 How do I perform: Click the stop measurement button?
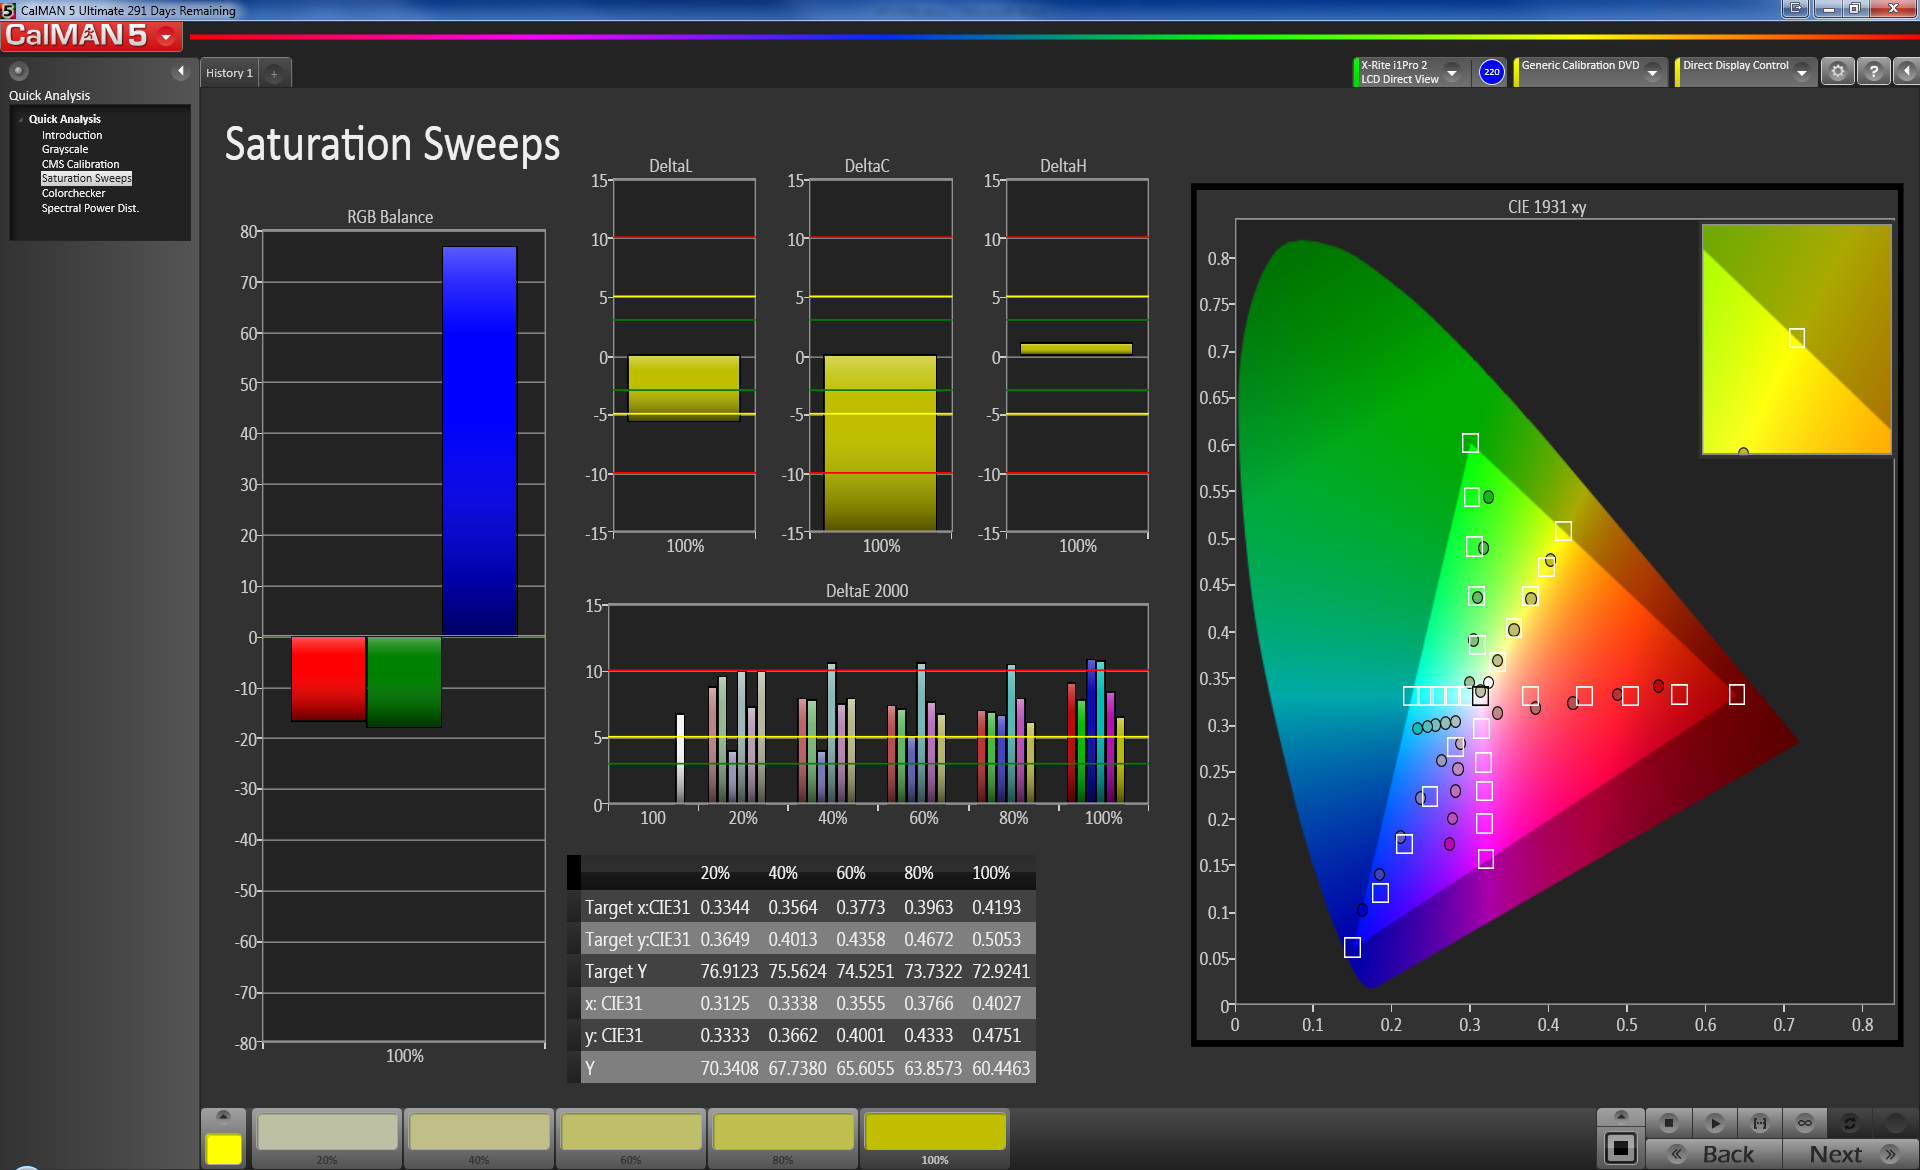(x=1668, y=1122)
